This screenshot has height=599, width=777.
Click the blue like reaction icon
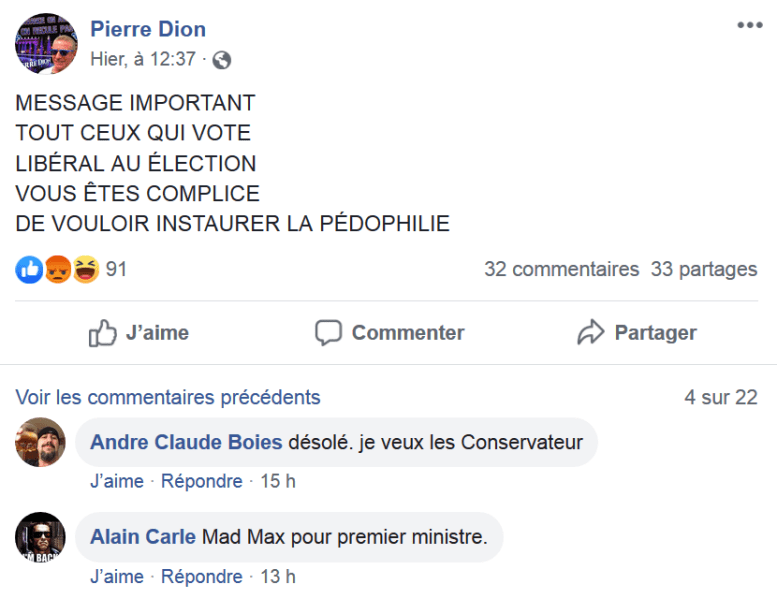(x=30, y=269)
